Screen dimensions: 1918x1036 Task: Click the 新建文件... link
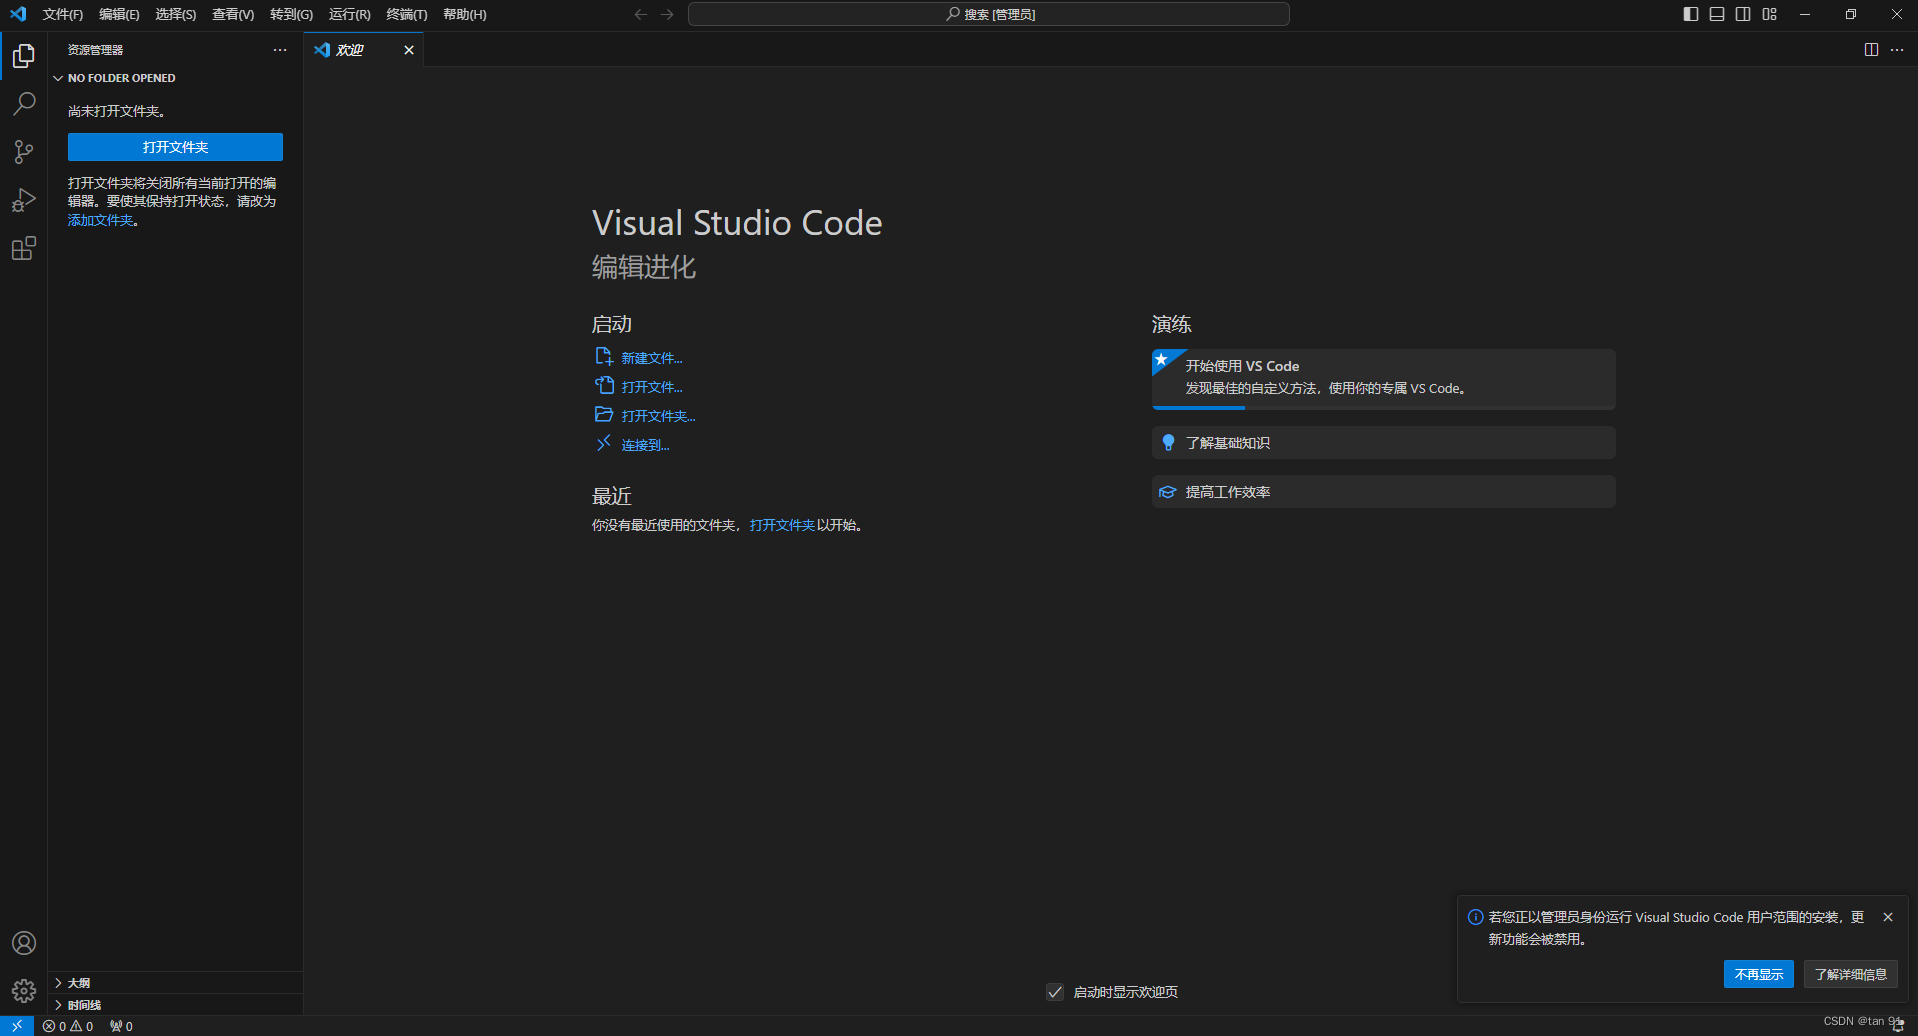click(x=652, y=358)
